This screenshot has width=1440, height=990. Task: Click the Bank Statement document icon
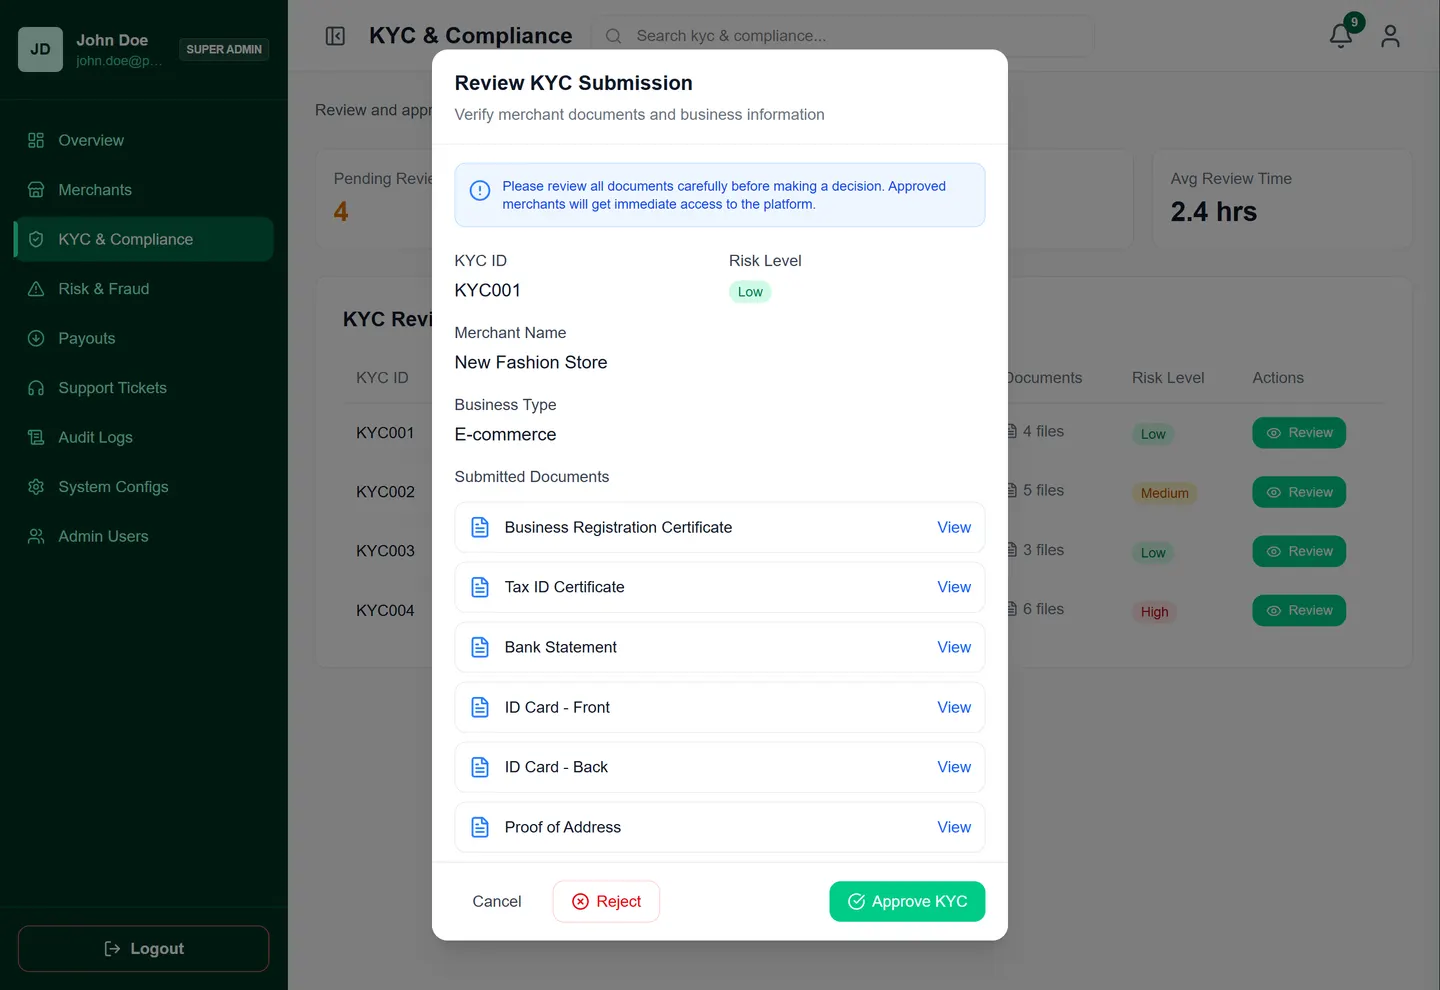480,647
